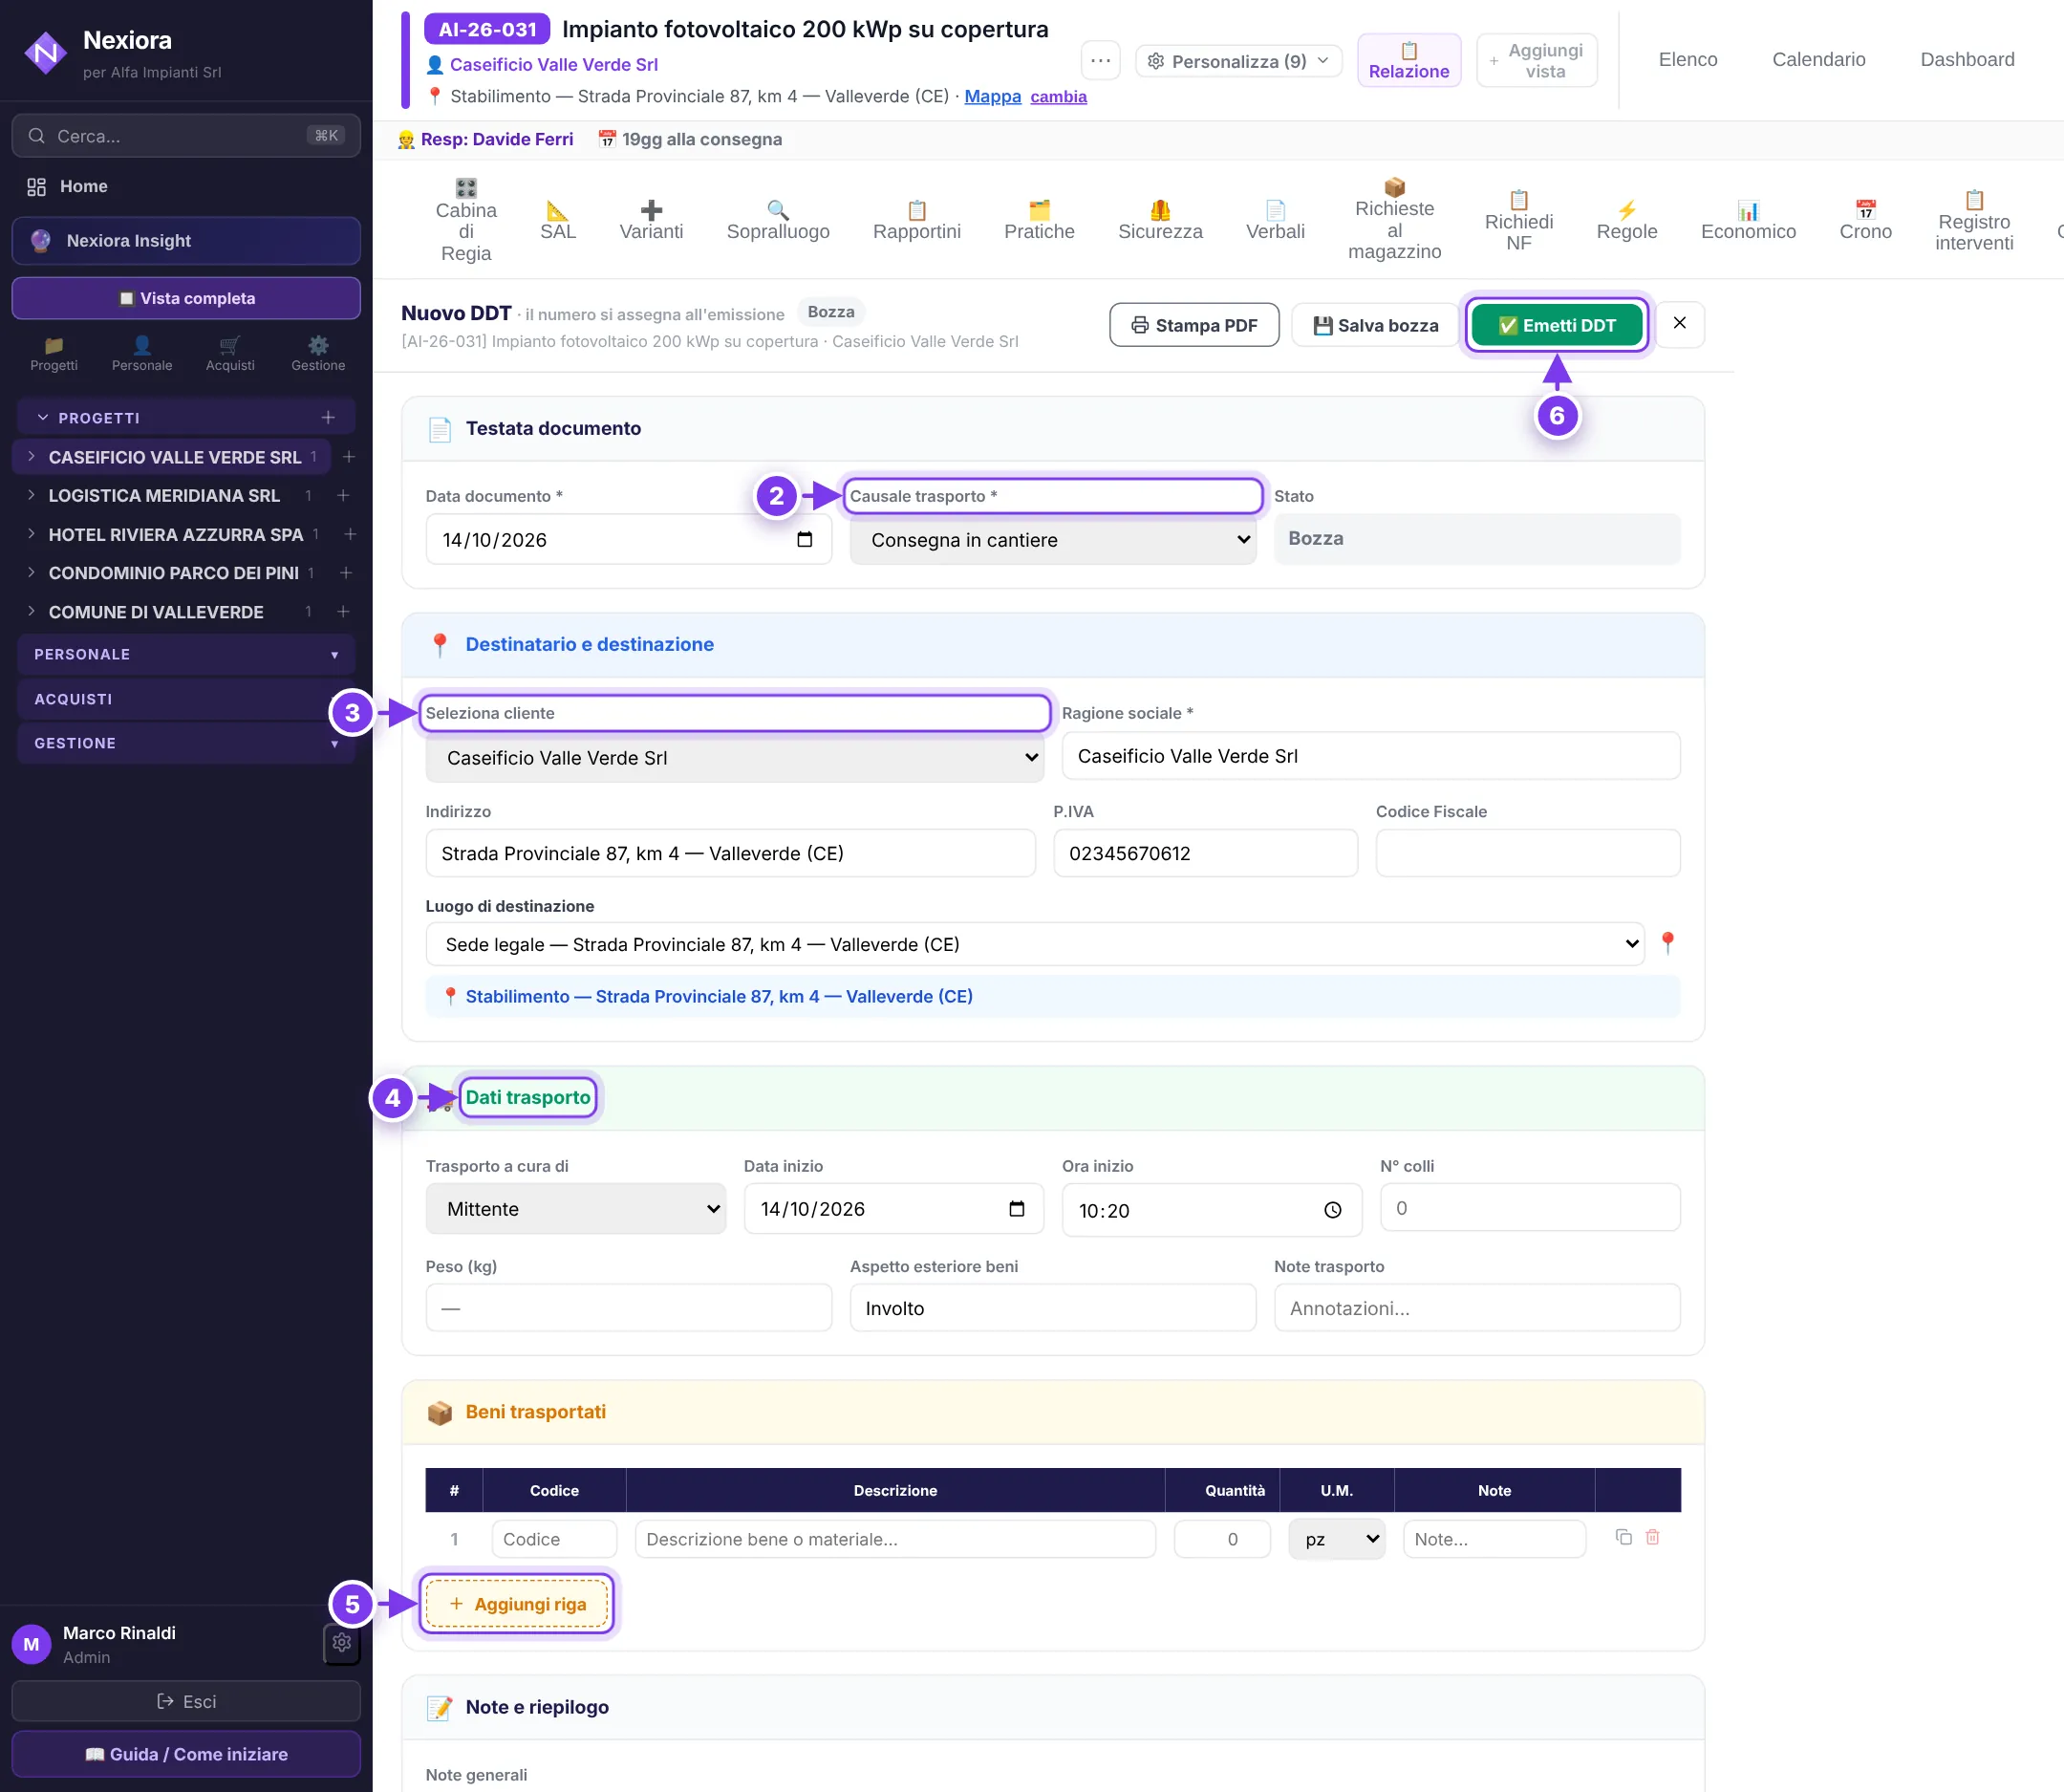Screen dimensions: 2064x1792
Task: Open the Acquisti cart shortcut icon
Action: click(230, 354)
